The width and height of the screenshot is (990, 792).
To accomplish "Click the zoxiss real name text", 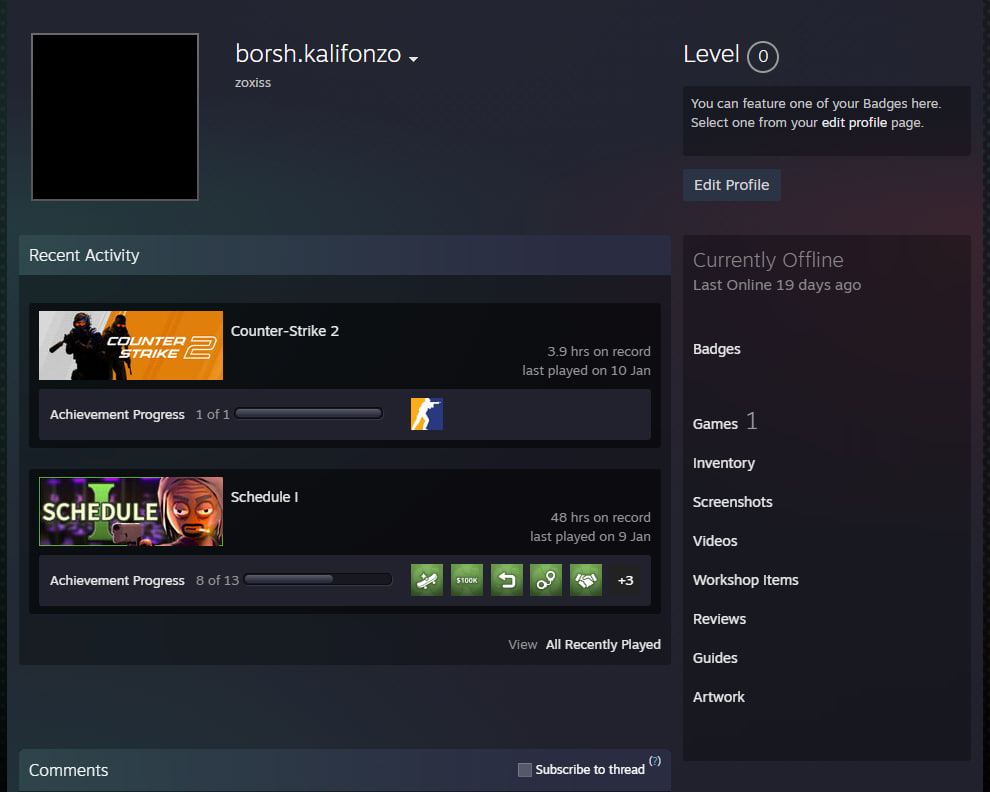I will (253, 83).
